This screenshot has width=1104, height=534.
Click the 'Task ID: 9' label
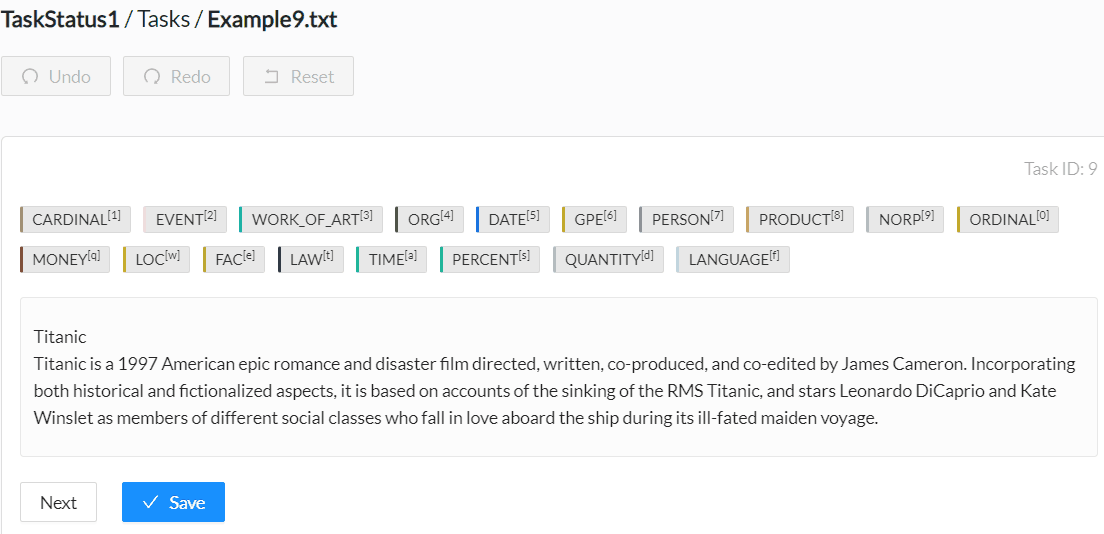pos(1060,169)
